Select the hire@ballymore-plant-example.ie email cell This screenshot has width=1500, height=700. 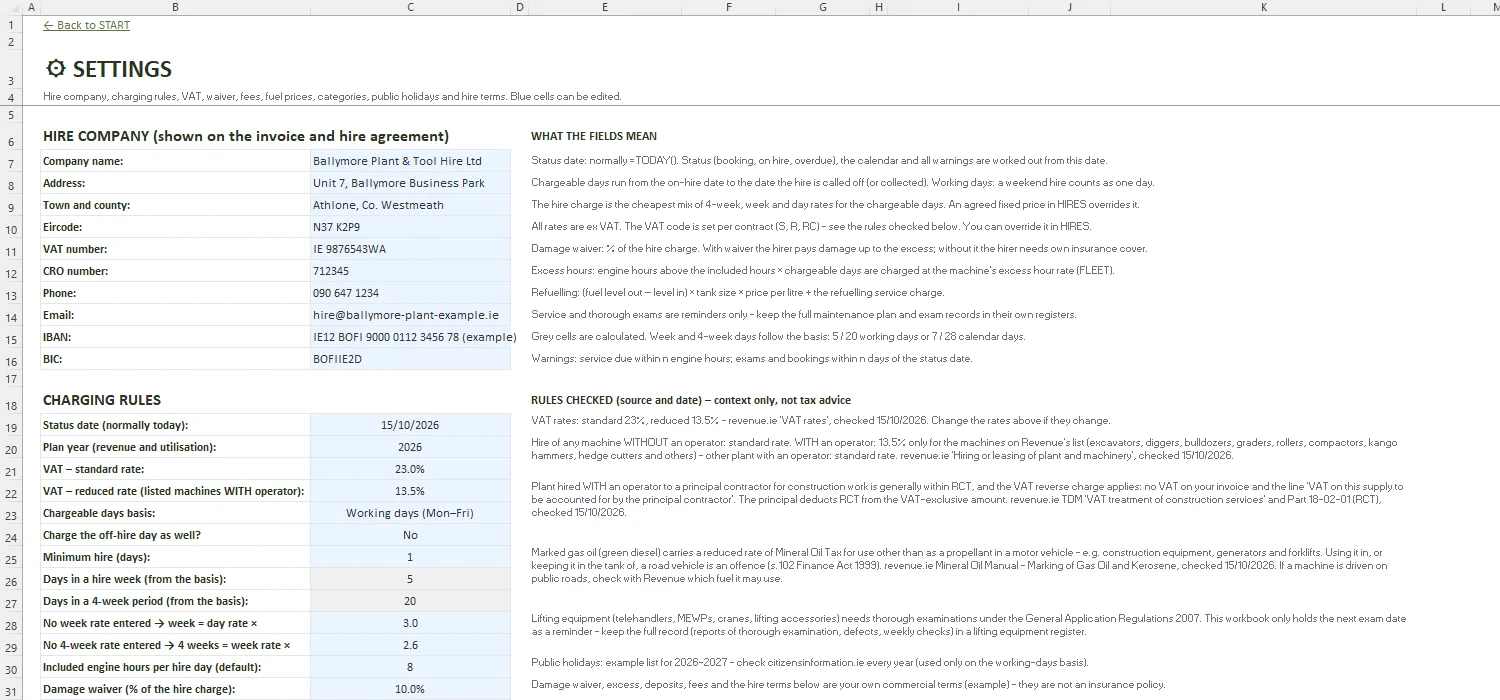pyautogui.click(x=410, y=315)
